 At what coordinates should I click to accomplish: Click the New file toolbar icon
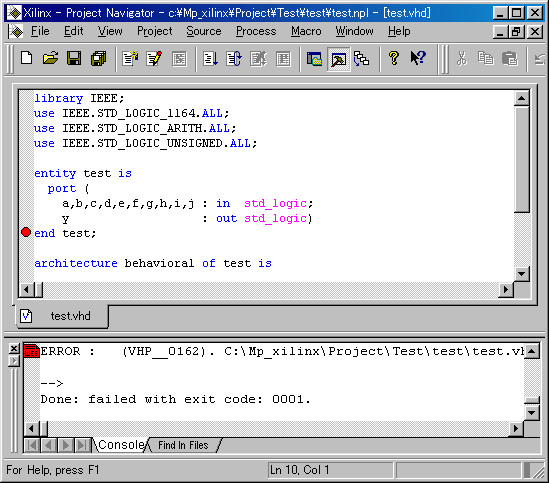pos(27,58)
